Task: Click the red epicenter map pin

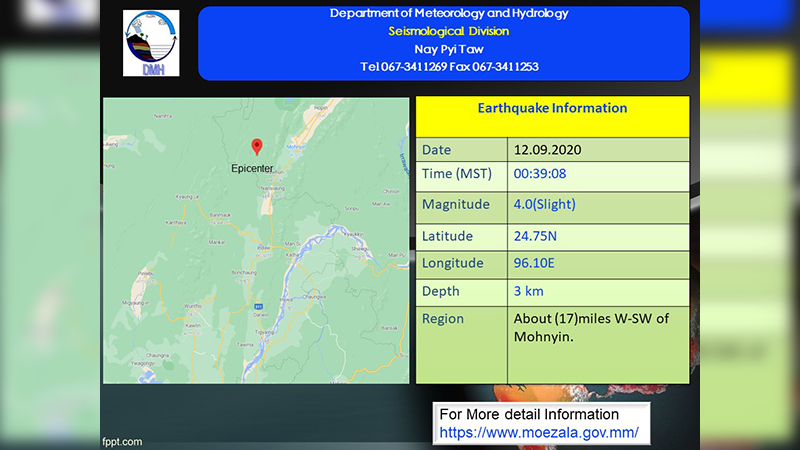Action: point(257,147)
